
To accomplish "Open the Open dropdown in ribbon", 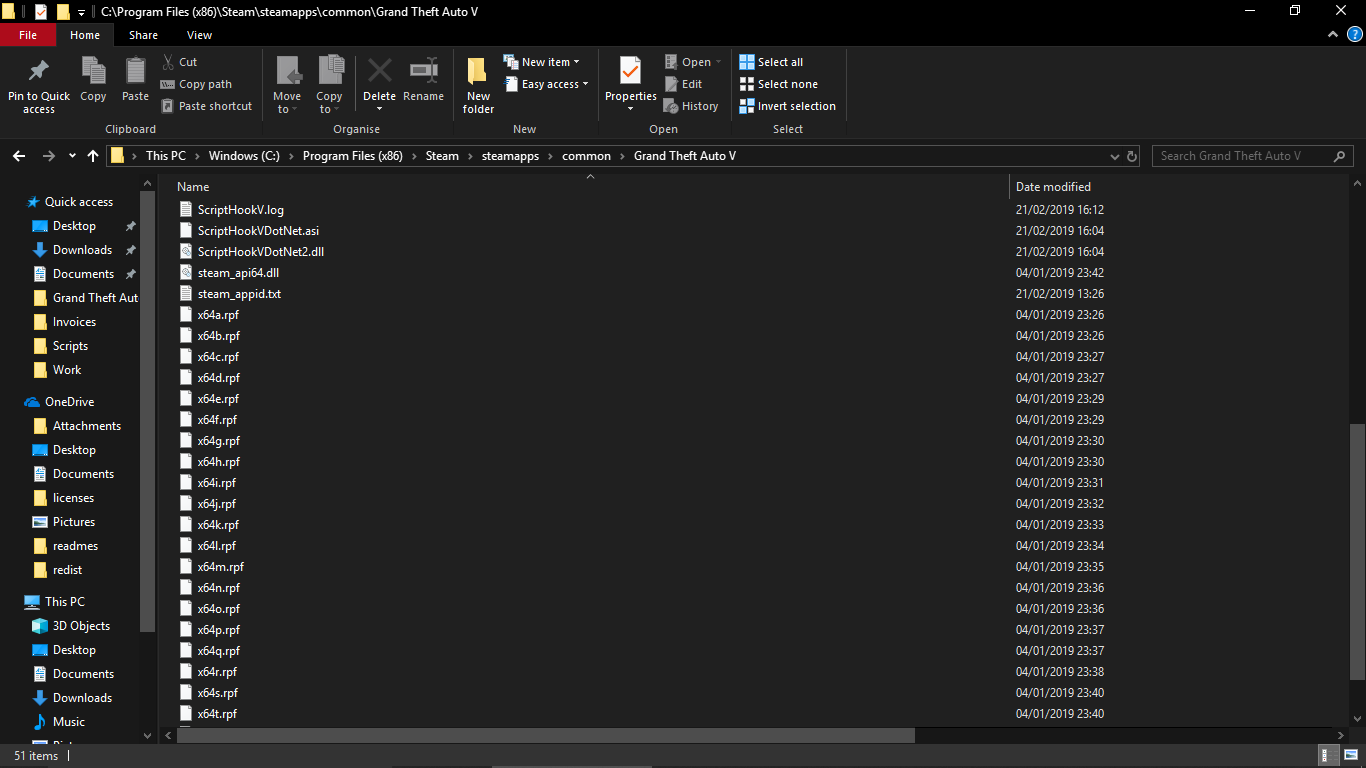I will (692, 62).
